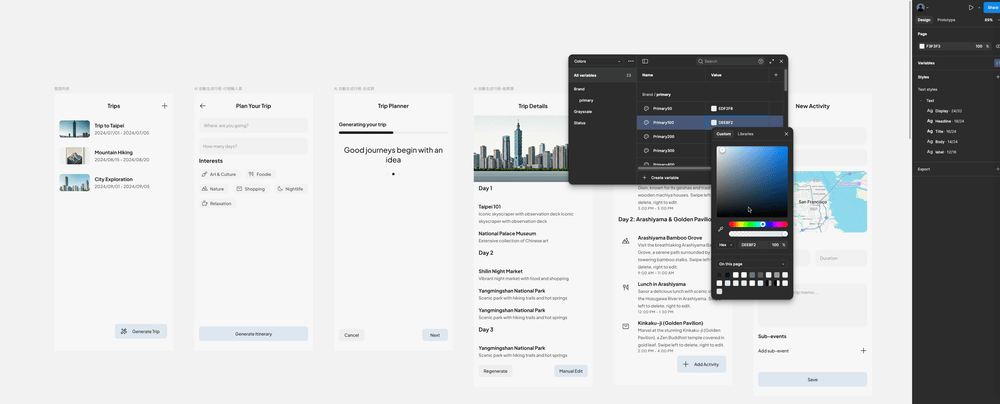Click Create variable button
Screen dimensions: 1000x404
(661, 177)
